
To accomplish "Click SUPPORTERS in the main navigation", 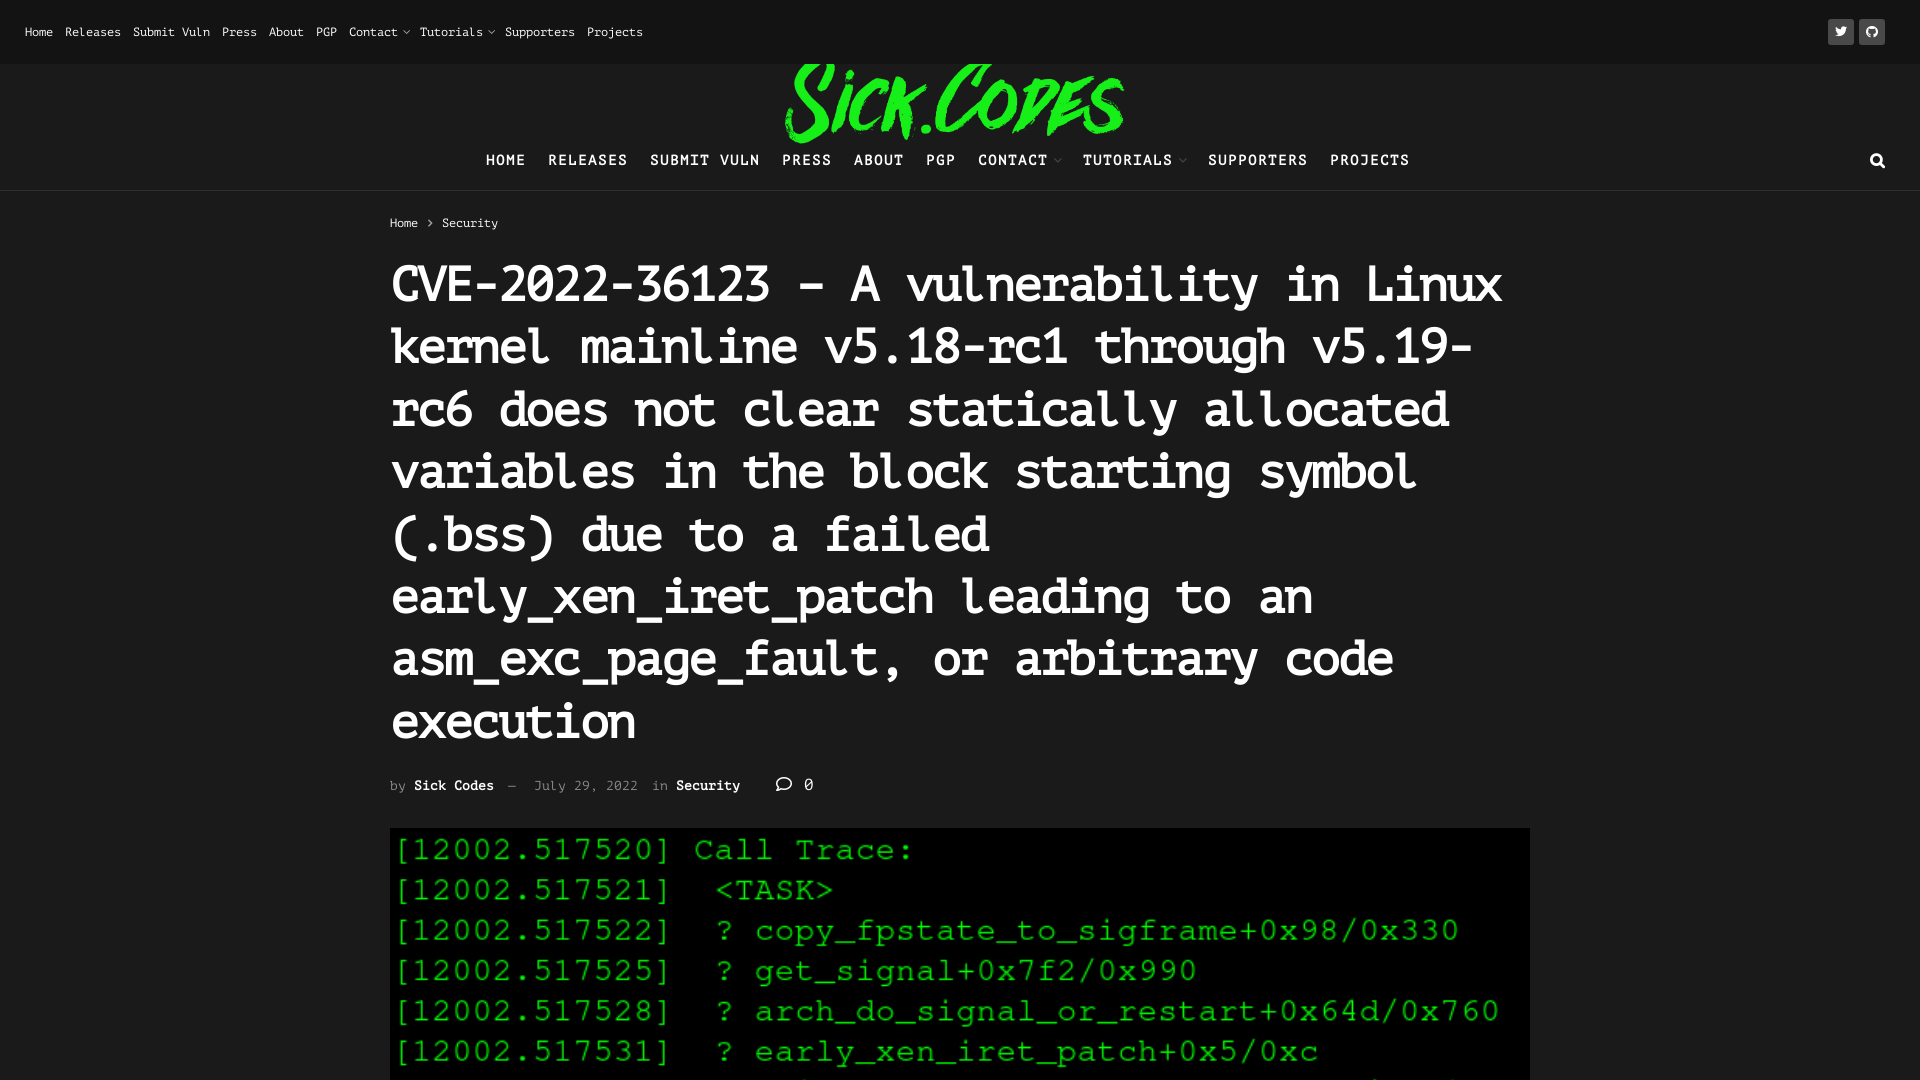I will tap(1257, 160).
